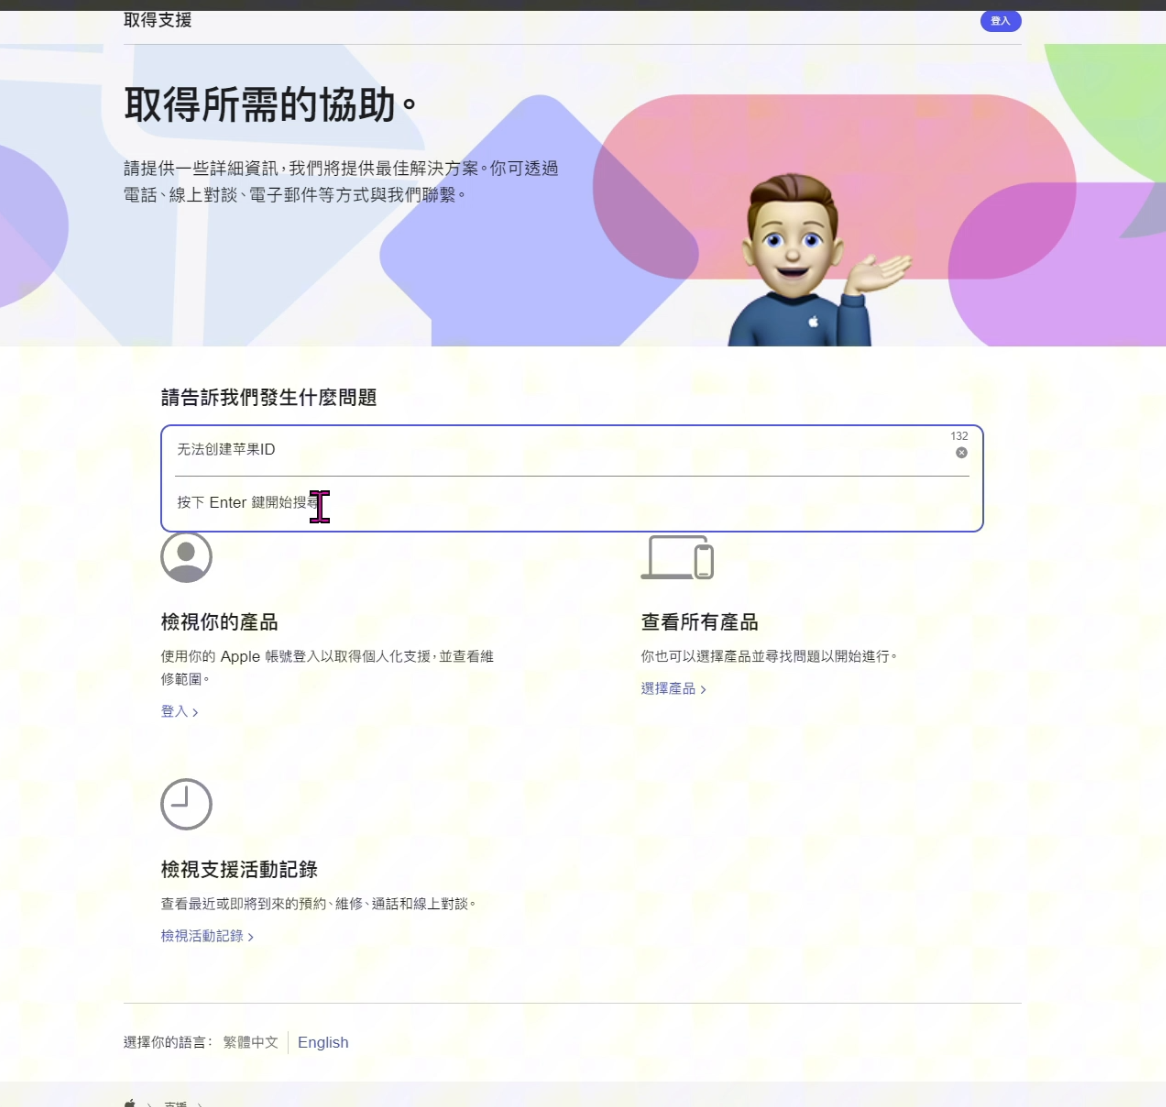Open the 檢視活動記錄 link
Viewport: 1166px width, 1107px height.
(207, 936)
